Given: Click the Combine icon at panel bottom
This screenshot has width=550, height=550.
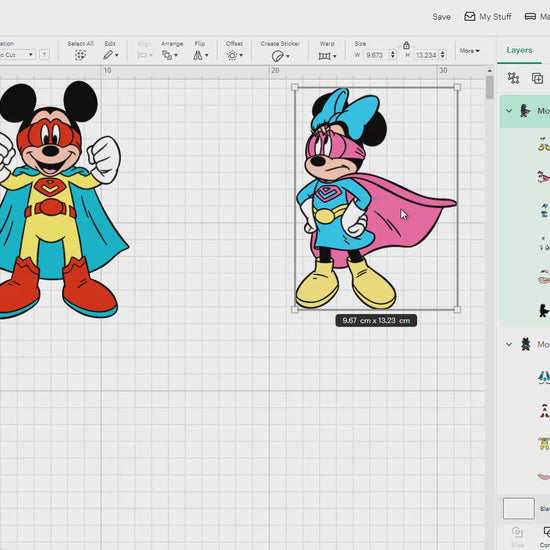Looking at the screenshot, I should [x=546, y=533].
